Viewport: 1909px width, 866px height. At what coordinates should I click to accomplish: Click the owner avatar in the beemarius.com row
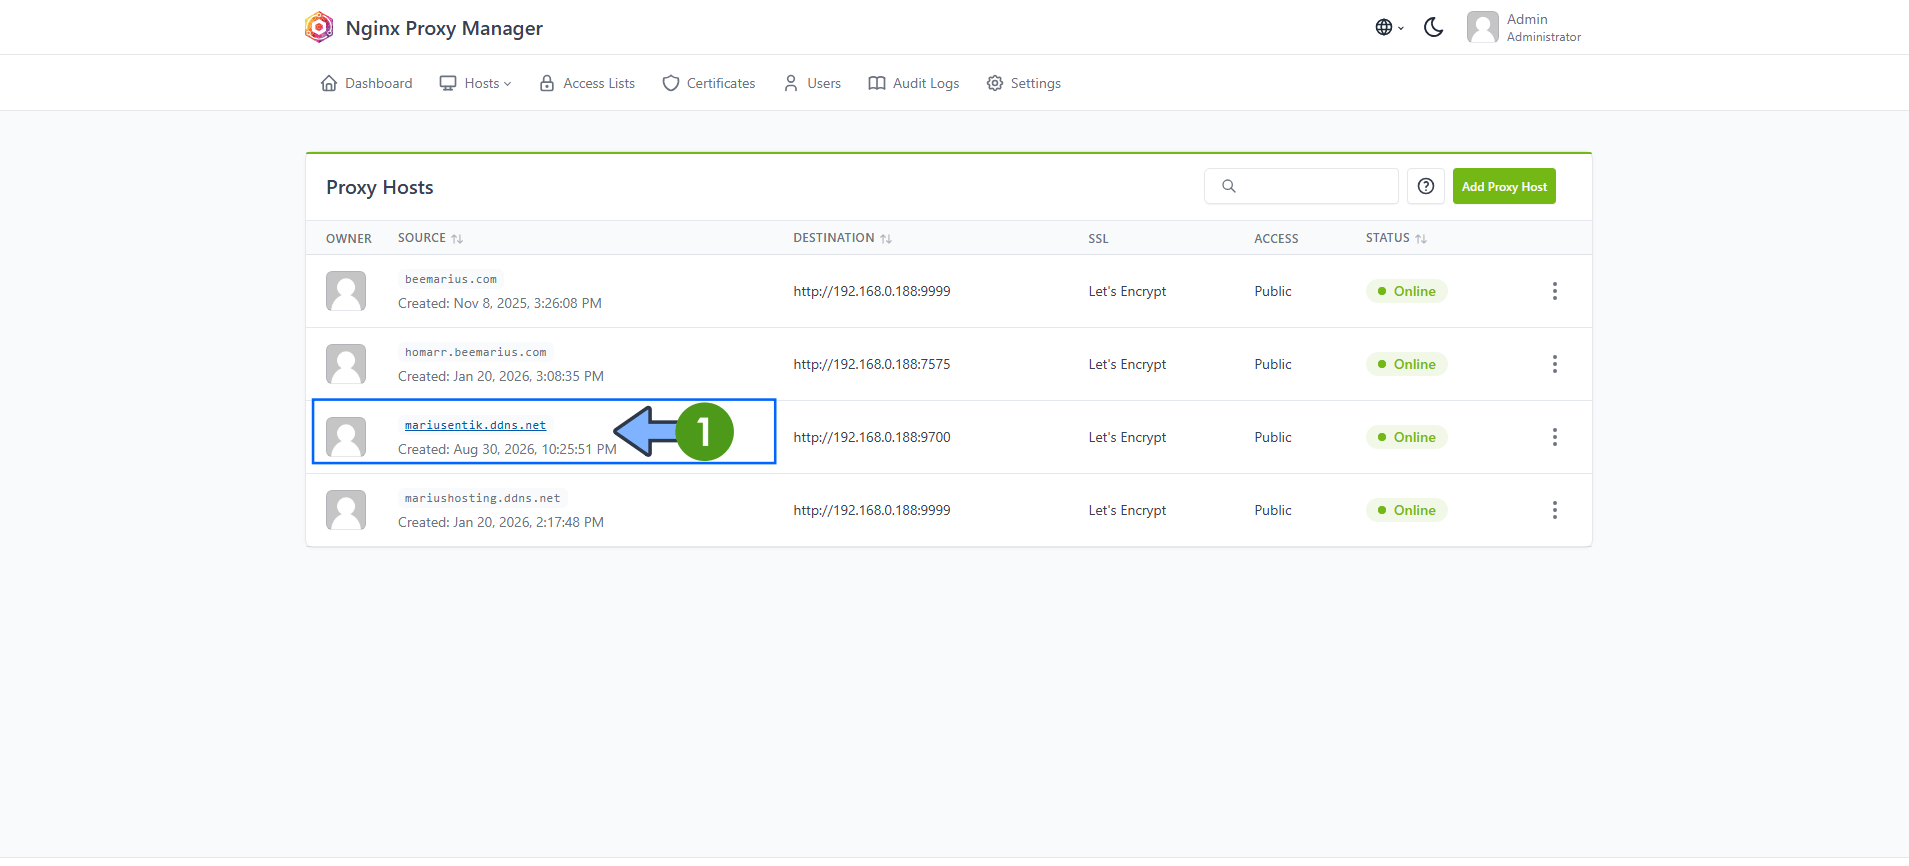pos(346,291)
